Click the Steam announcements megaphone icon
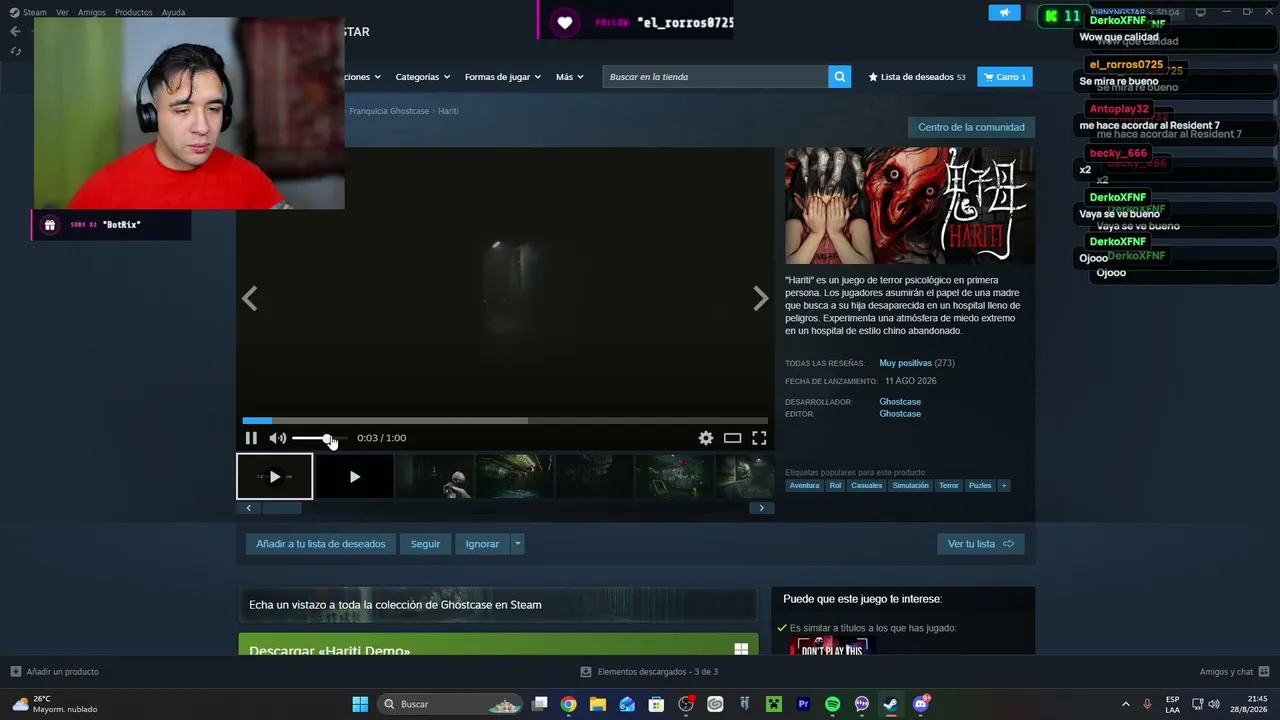This screenshot has width=1280, height=720. [1004, 13]
